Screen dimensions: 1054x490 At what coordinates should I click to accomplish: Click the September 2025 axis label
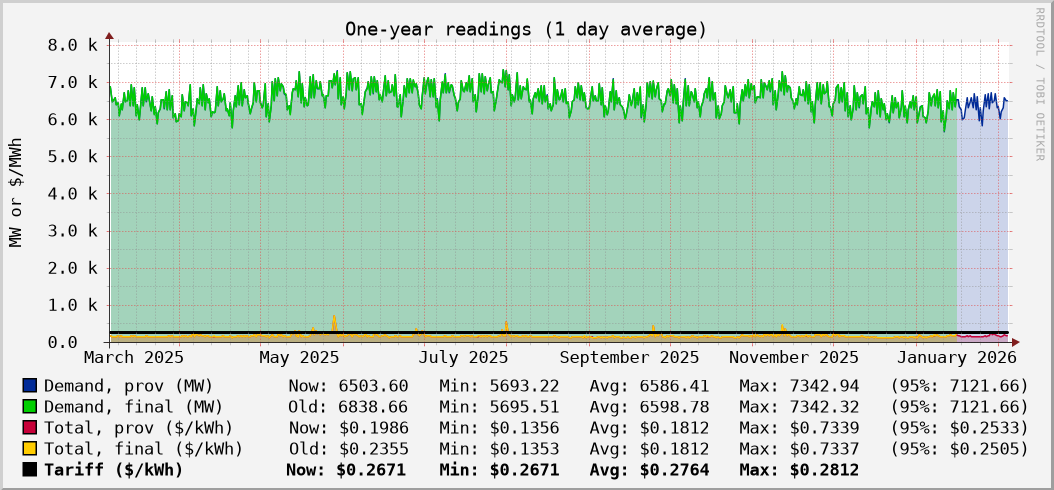coord(629,357)
